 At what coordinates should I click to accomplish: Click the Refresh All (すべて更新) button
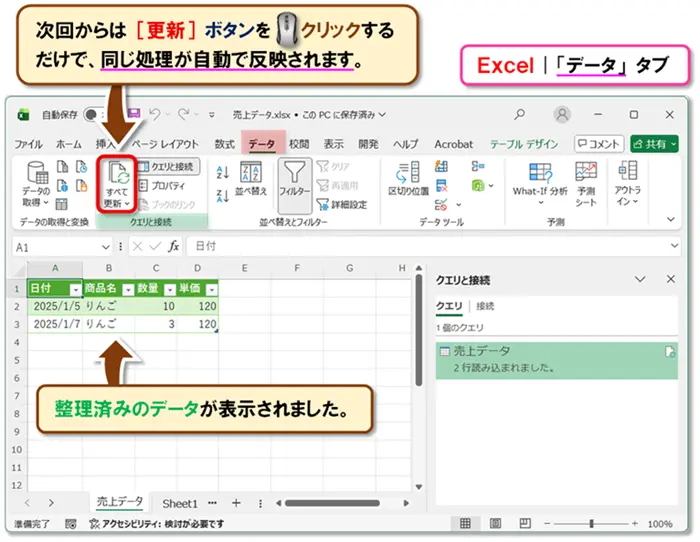tap(117, 184)
